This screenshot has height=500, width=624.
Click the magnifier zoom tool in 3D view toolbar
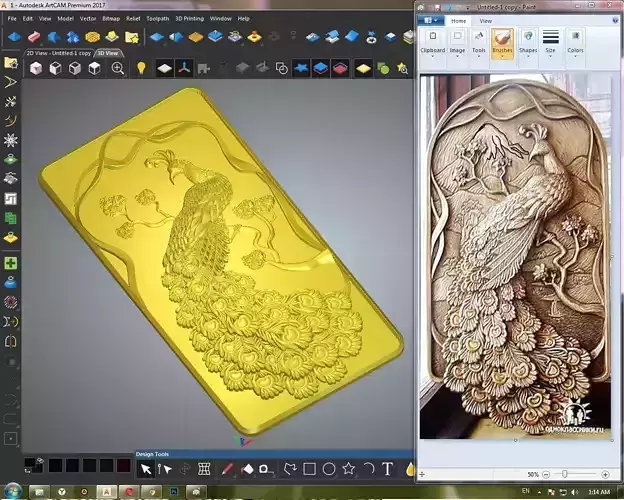(117, 68)
